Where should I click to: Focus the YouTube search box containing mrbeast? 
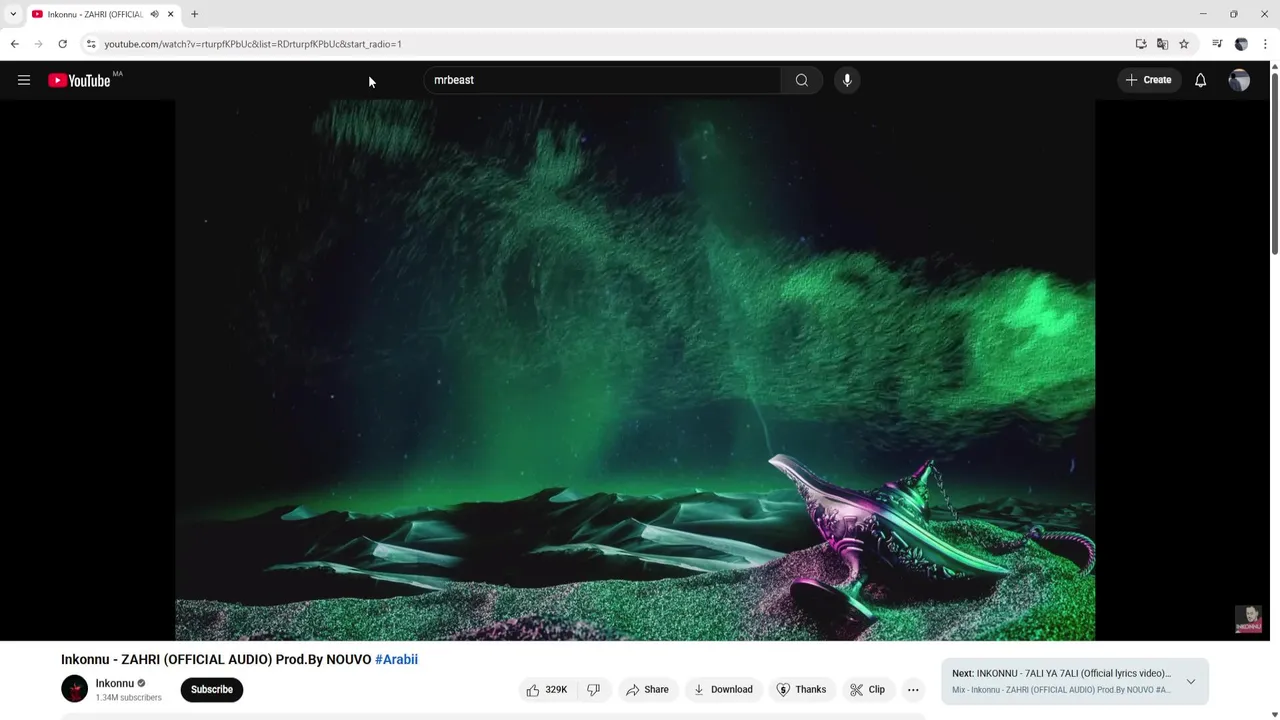click(x=602, y=80)
